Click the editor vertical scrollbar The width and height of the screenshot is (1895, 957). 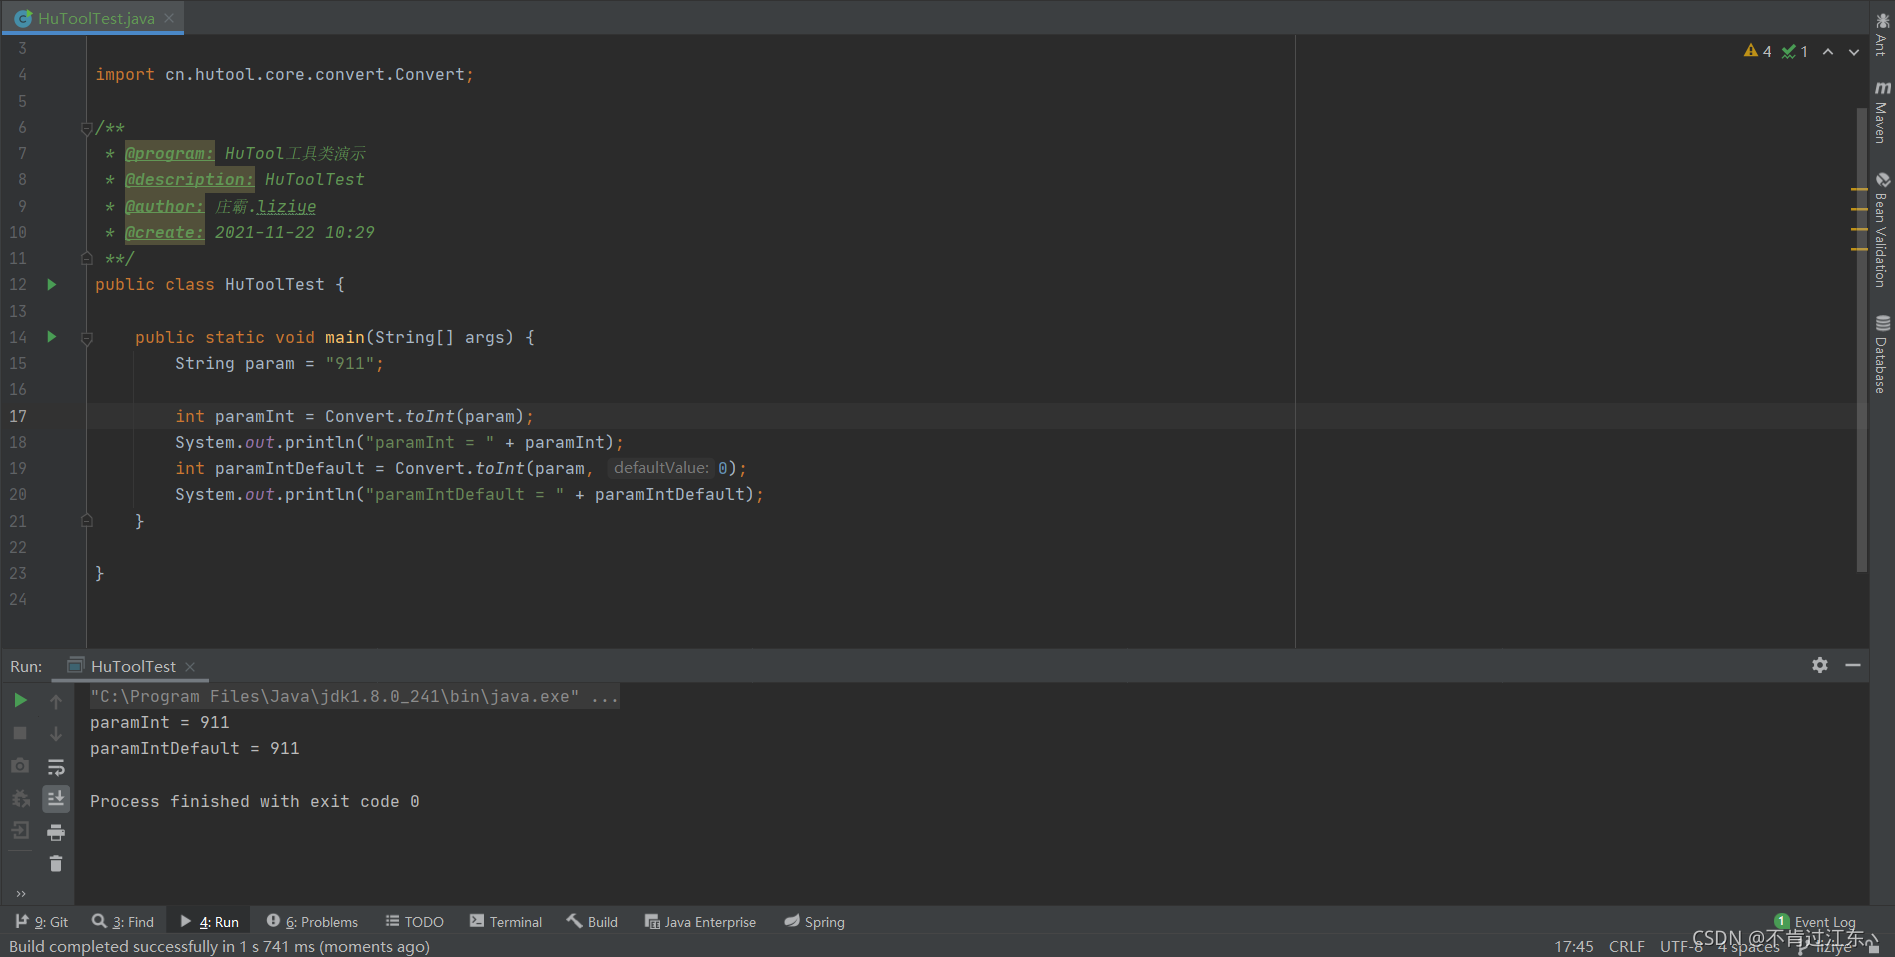(x=1862, y=340)
